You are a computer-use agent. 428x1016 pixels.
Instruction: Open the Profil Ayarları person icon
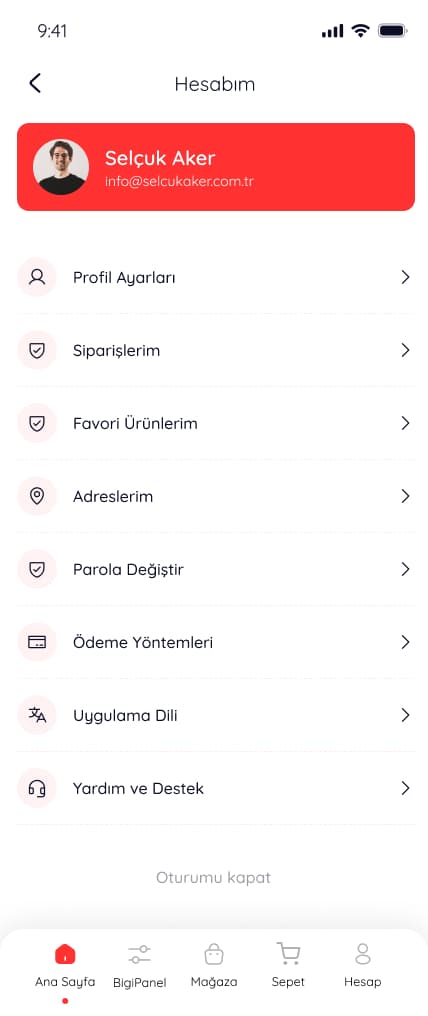(37, 277)
